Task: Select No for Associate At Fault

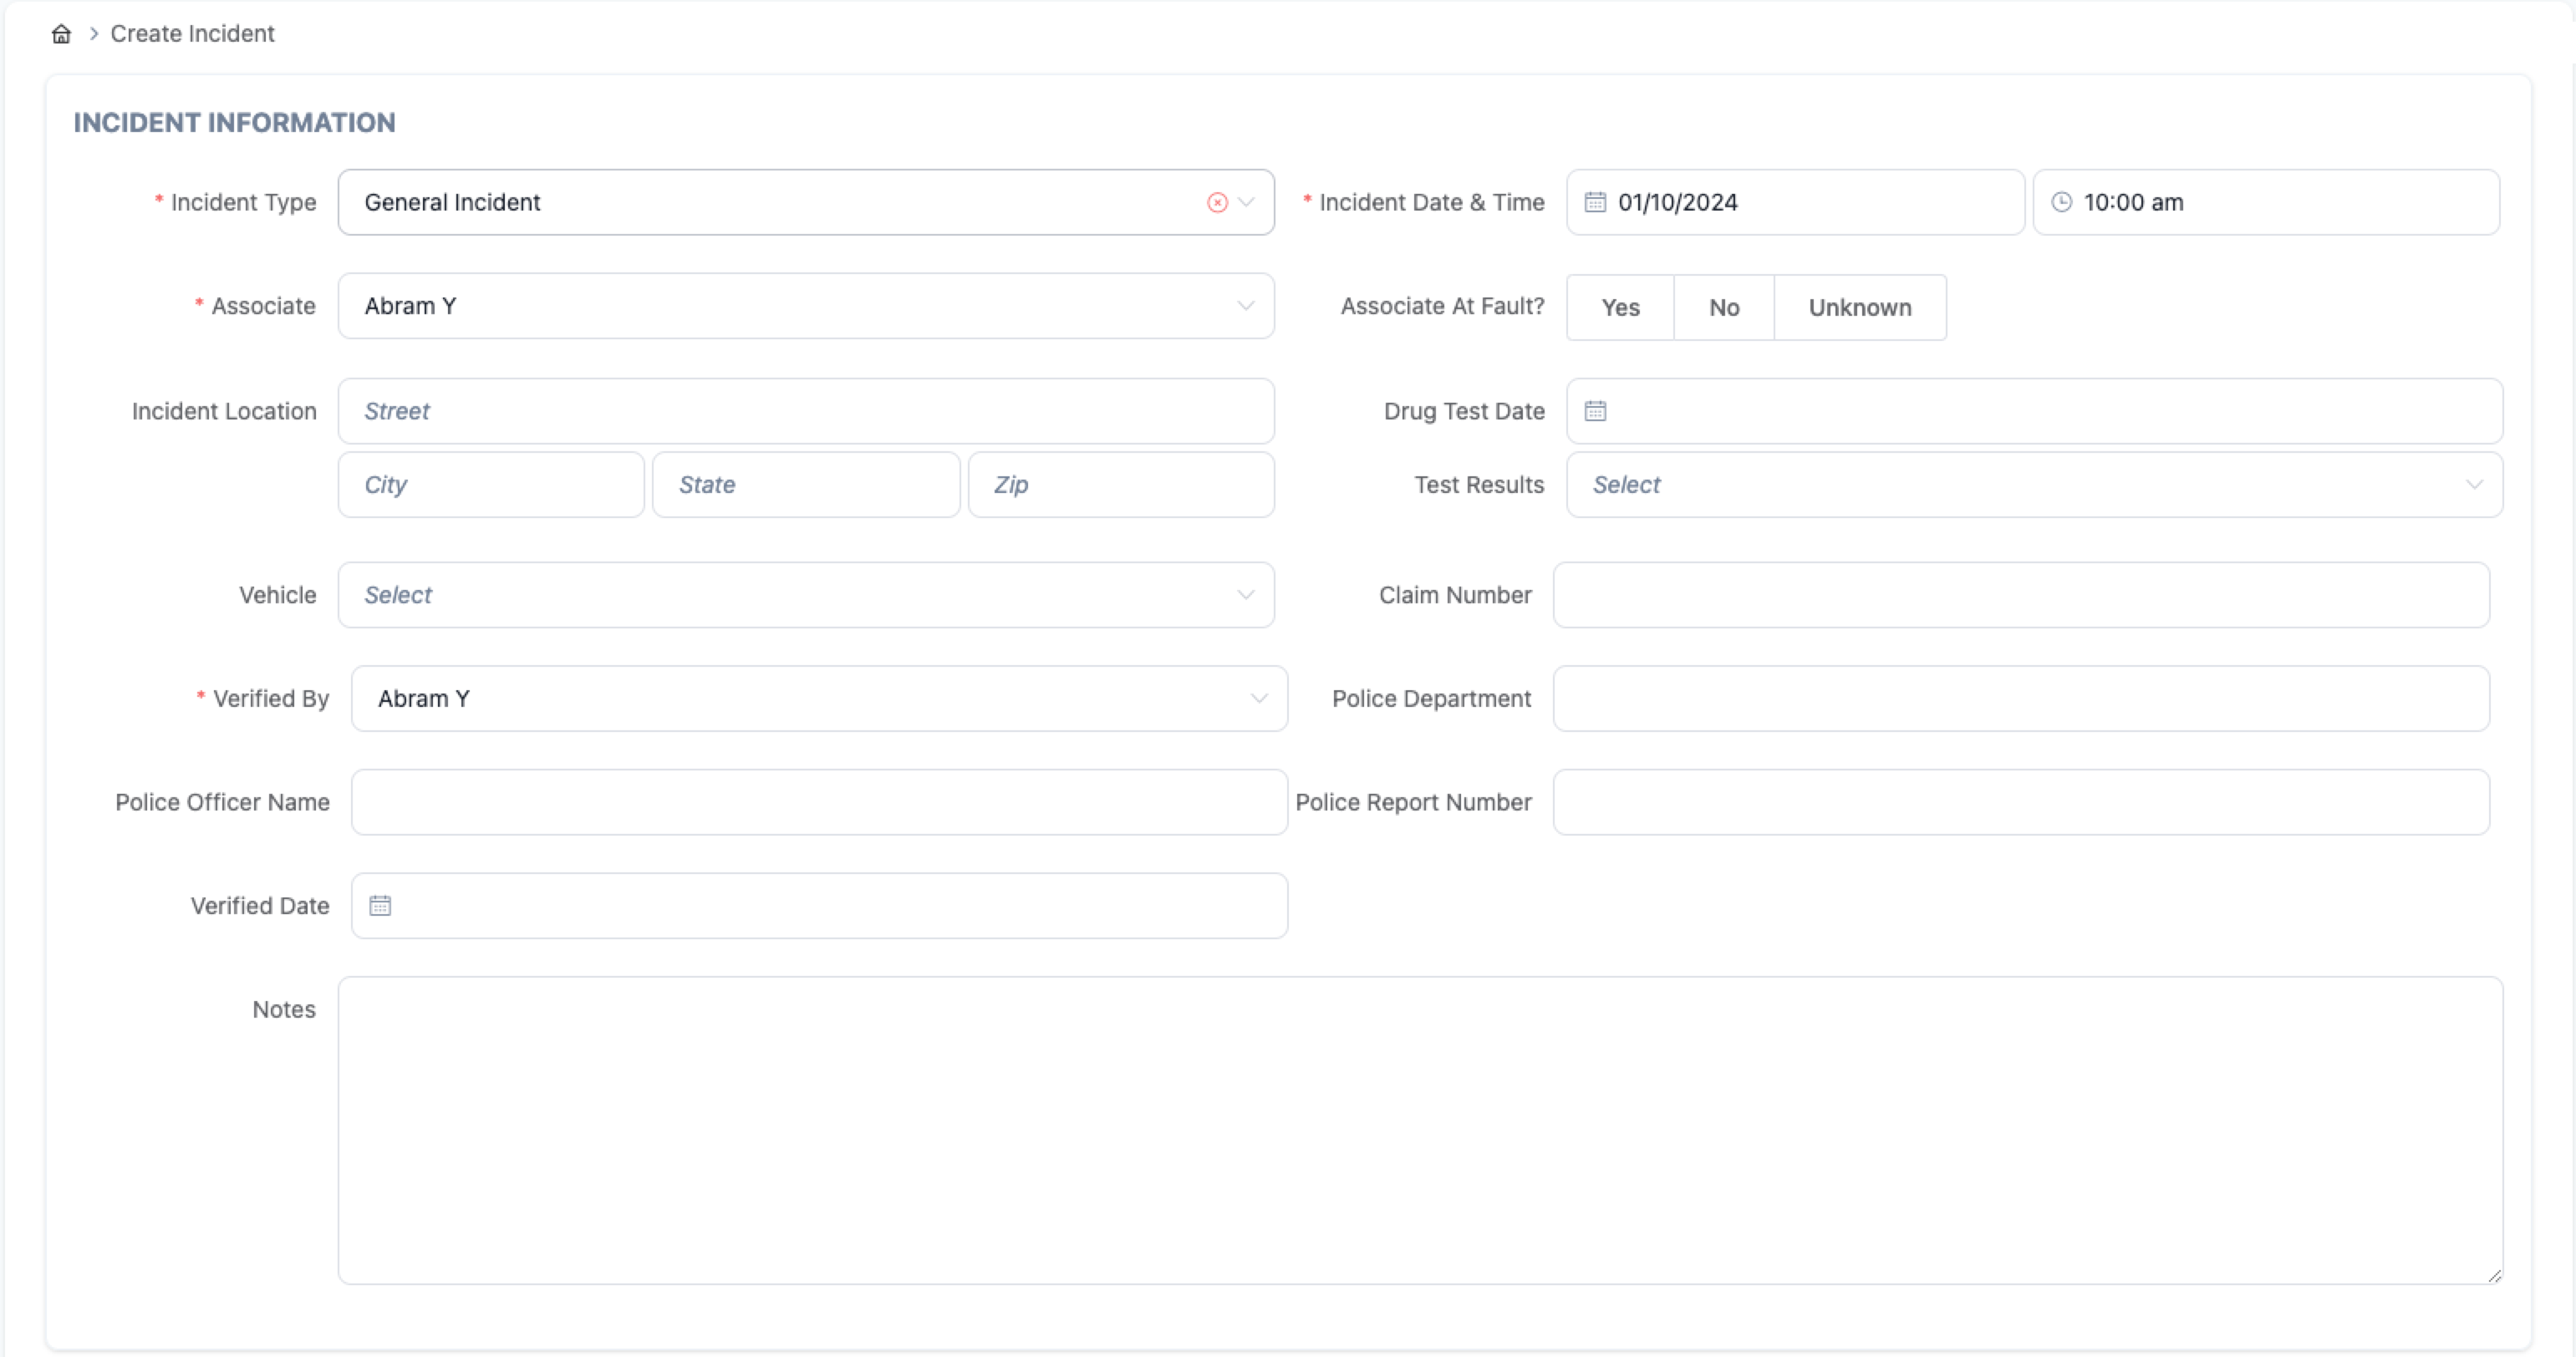Action: tap(1723, 308)
